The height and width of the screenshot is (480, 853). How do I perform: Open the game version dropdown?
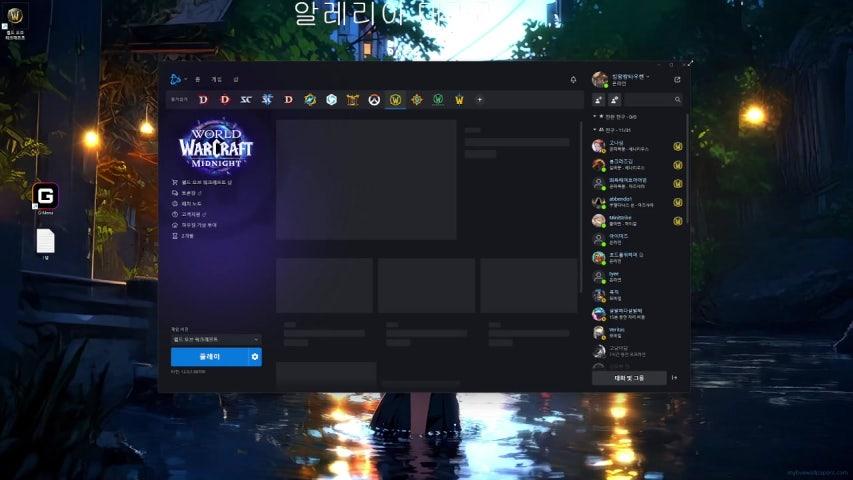click(x=216, y=340)
